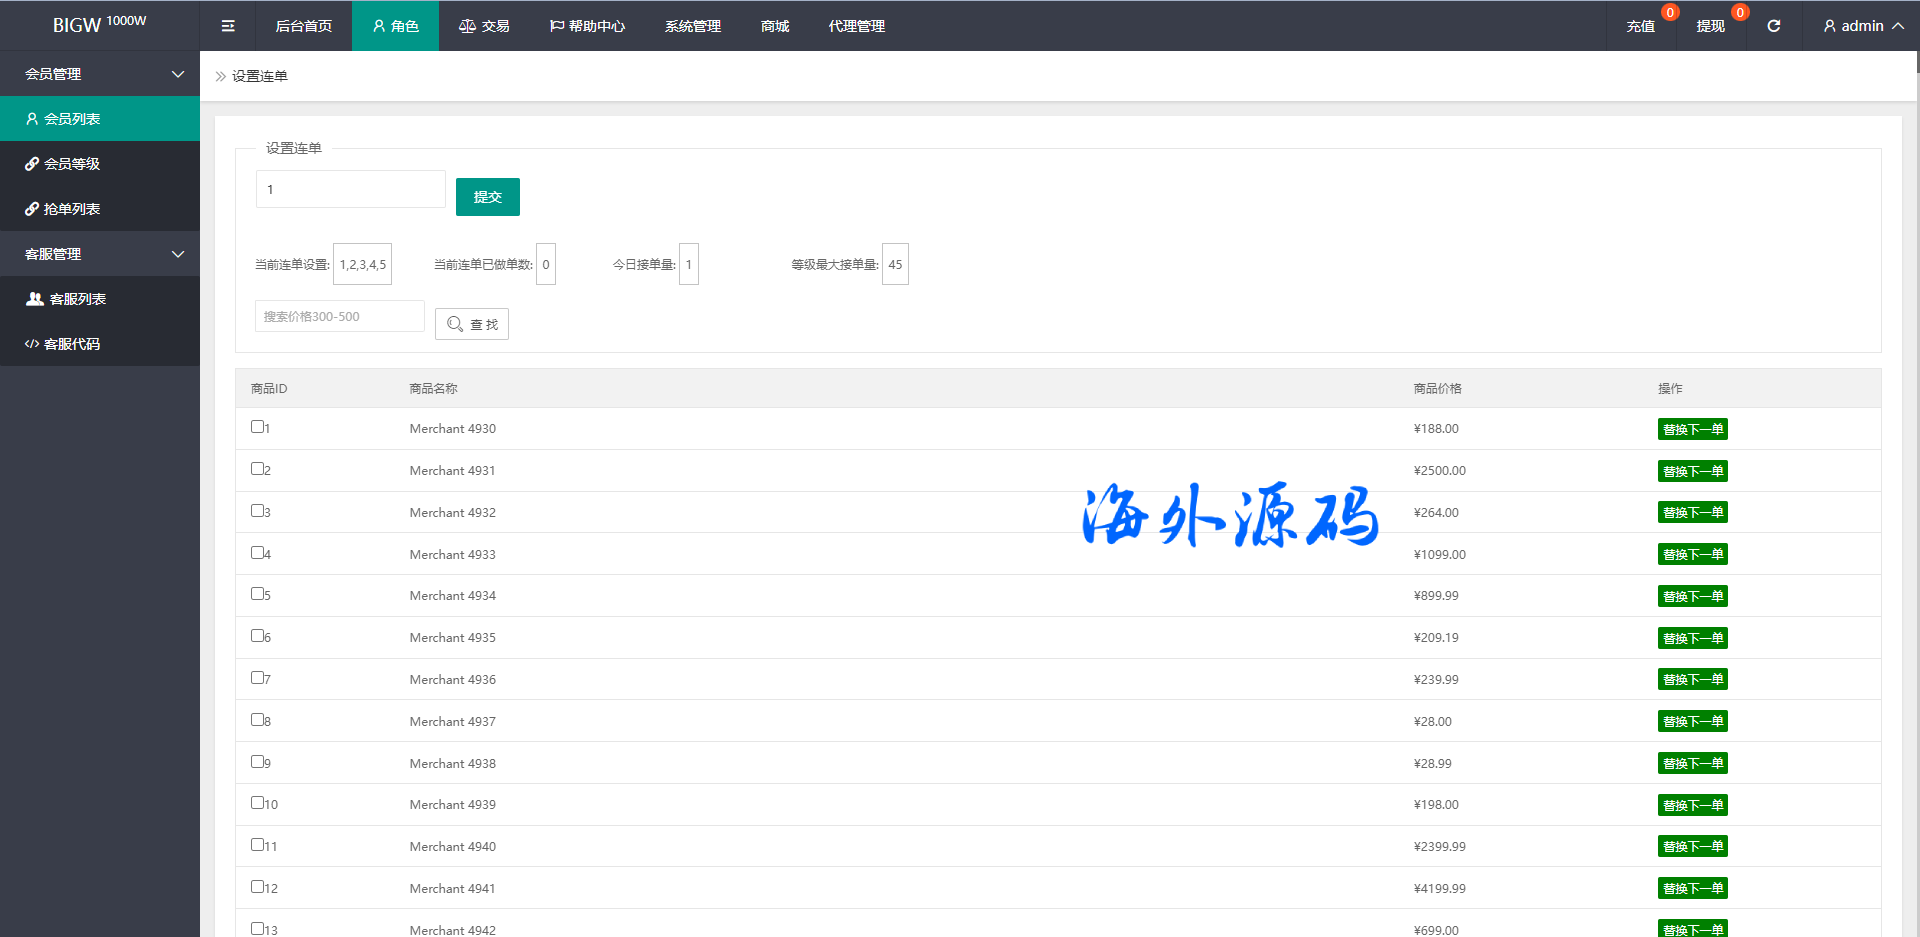Image resolution: width=1920 pixels, height=937 pixels.
Task: Check the checkbox for Merchant 4930
Action: [257, 427]
